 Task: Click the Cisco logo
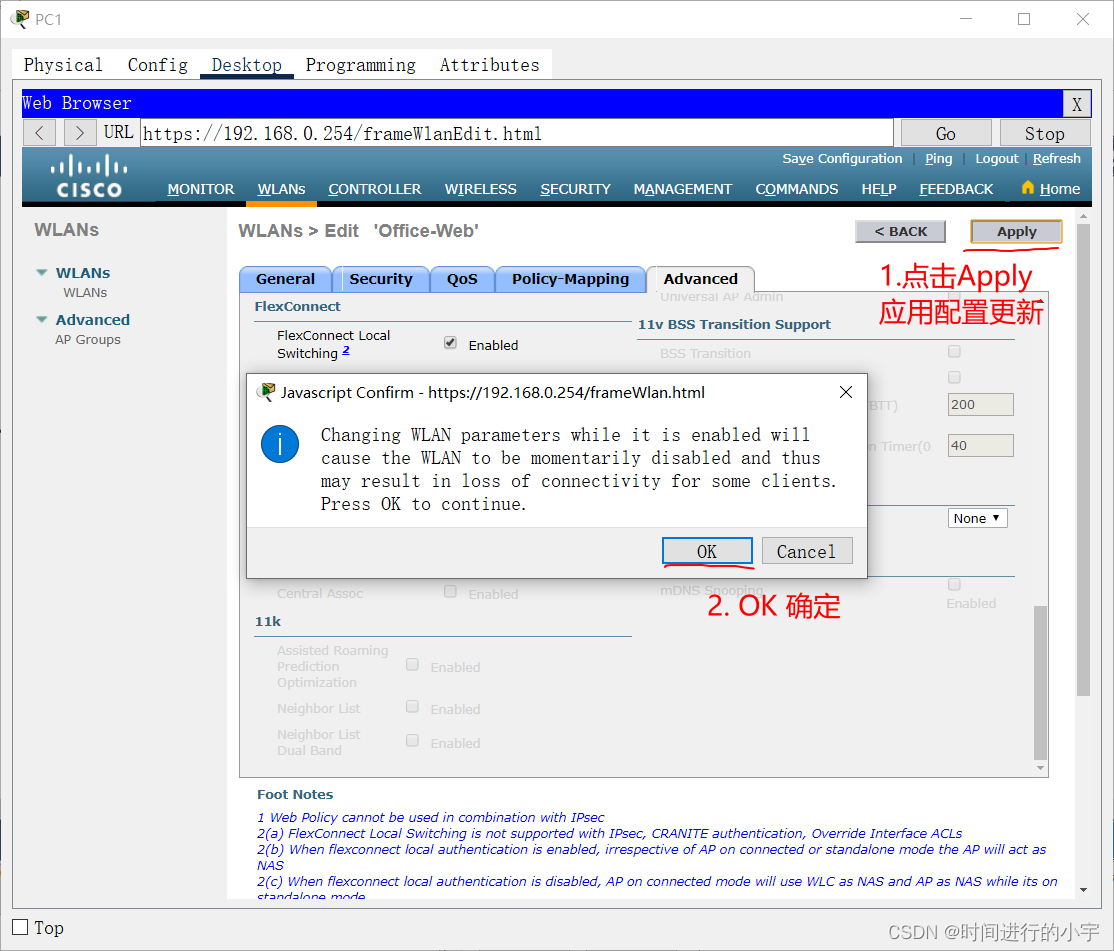[89, 176]
